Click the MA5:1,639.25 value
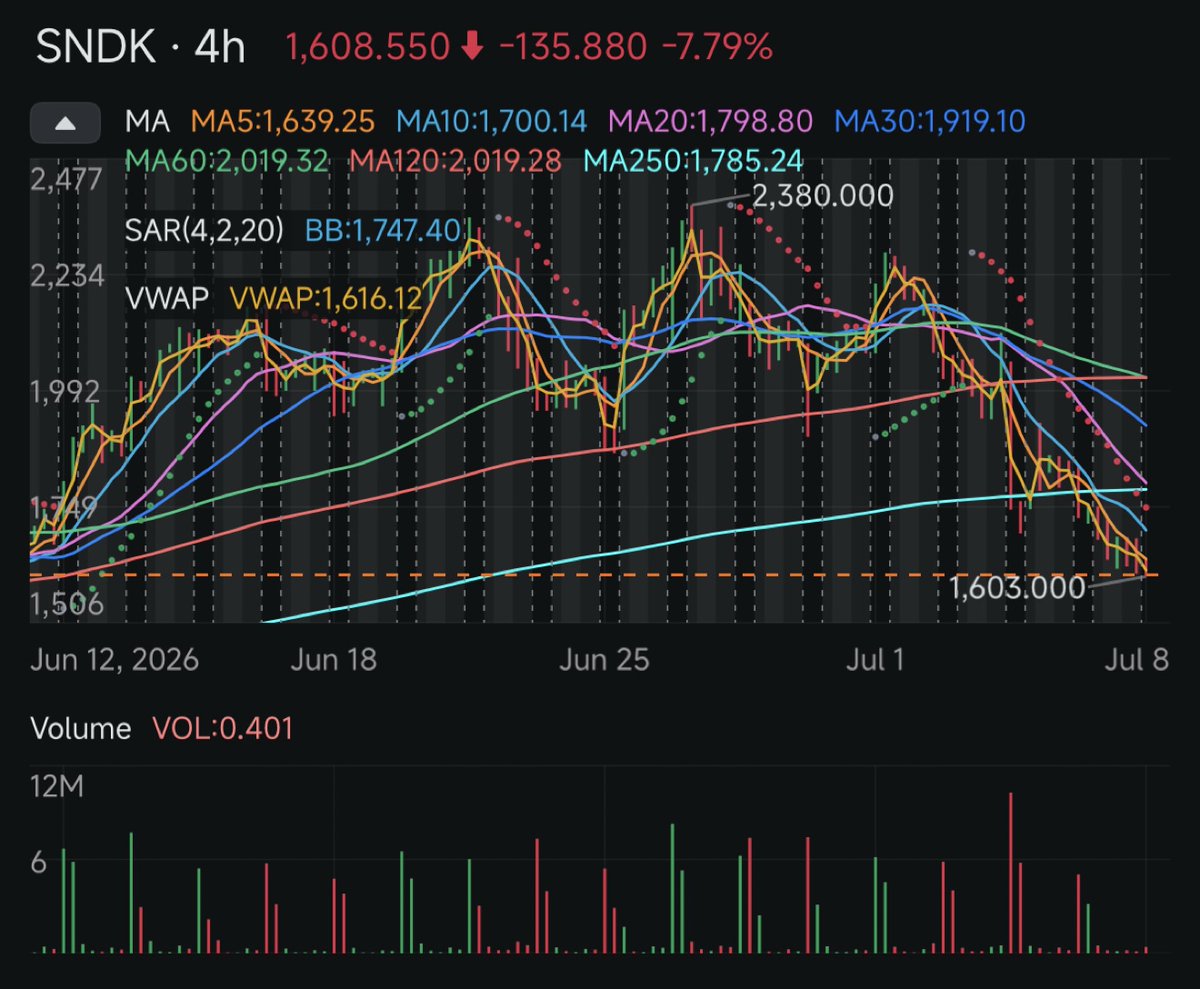Viewport: 1200px width, 989px height. [284, 123]
